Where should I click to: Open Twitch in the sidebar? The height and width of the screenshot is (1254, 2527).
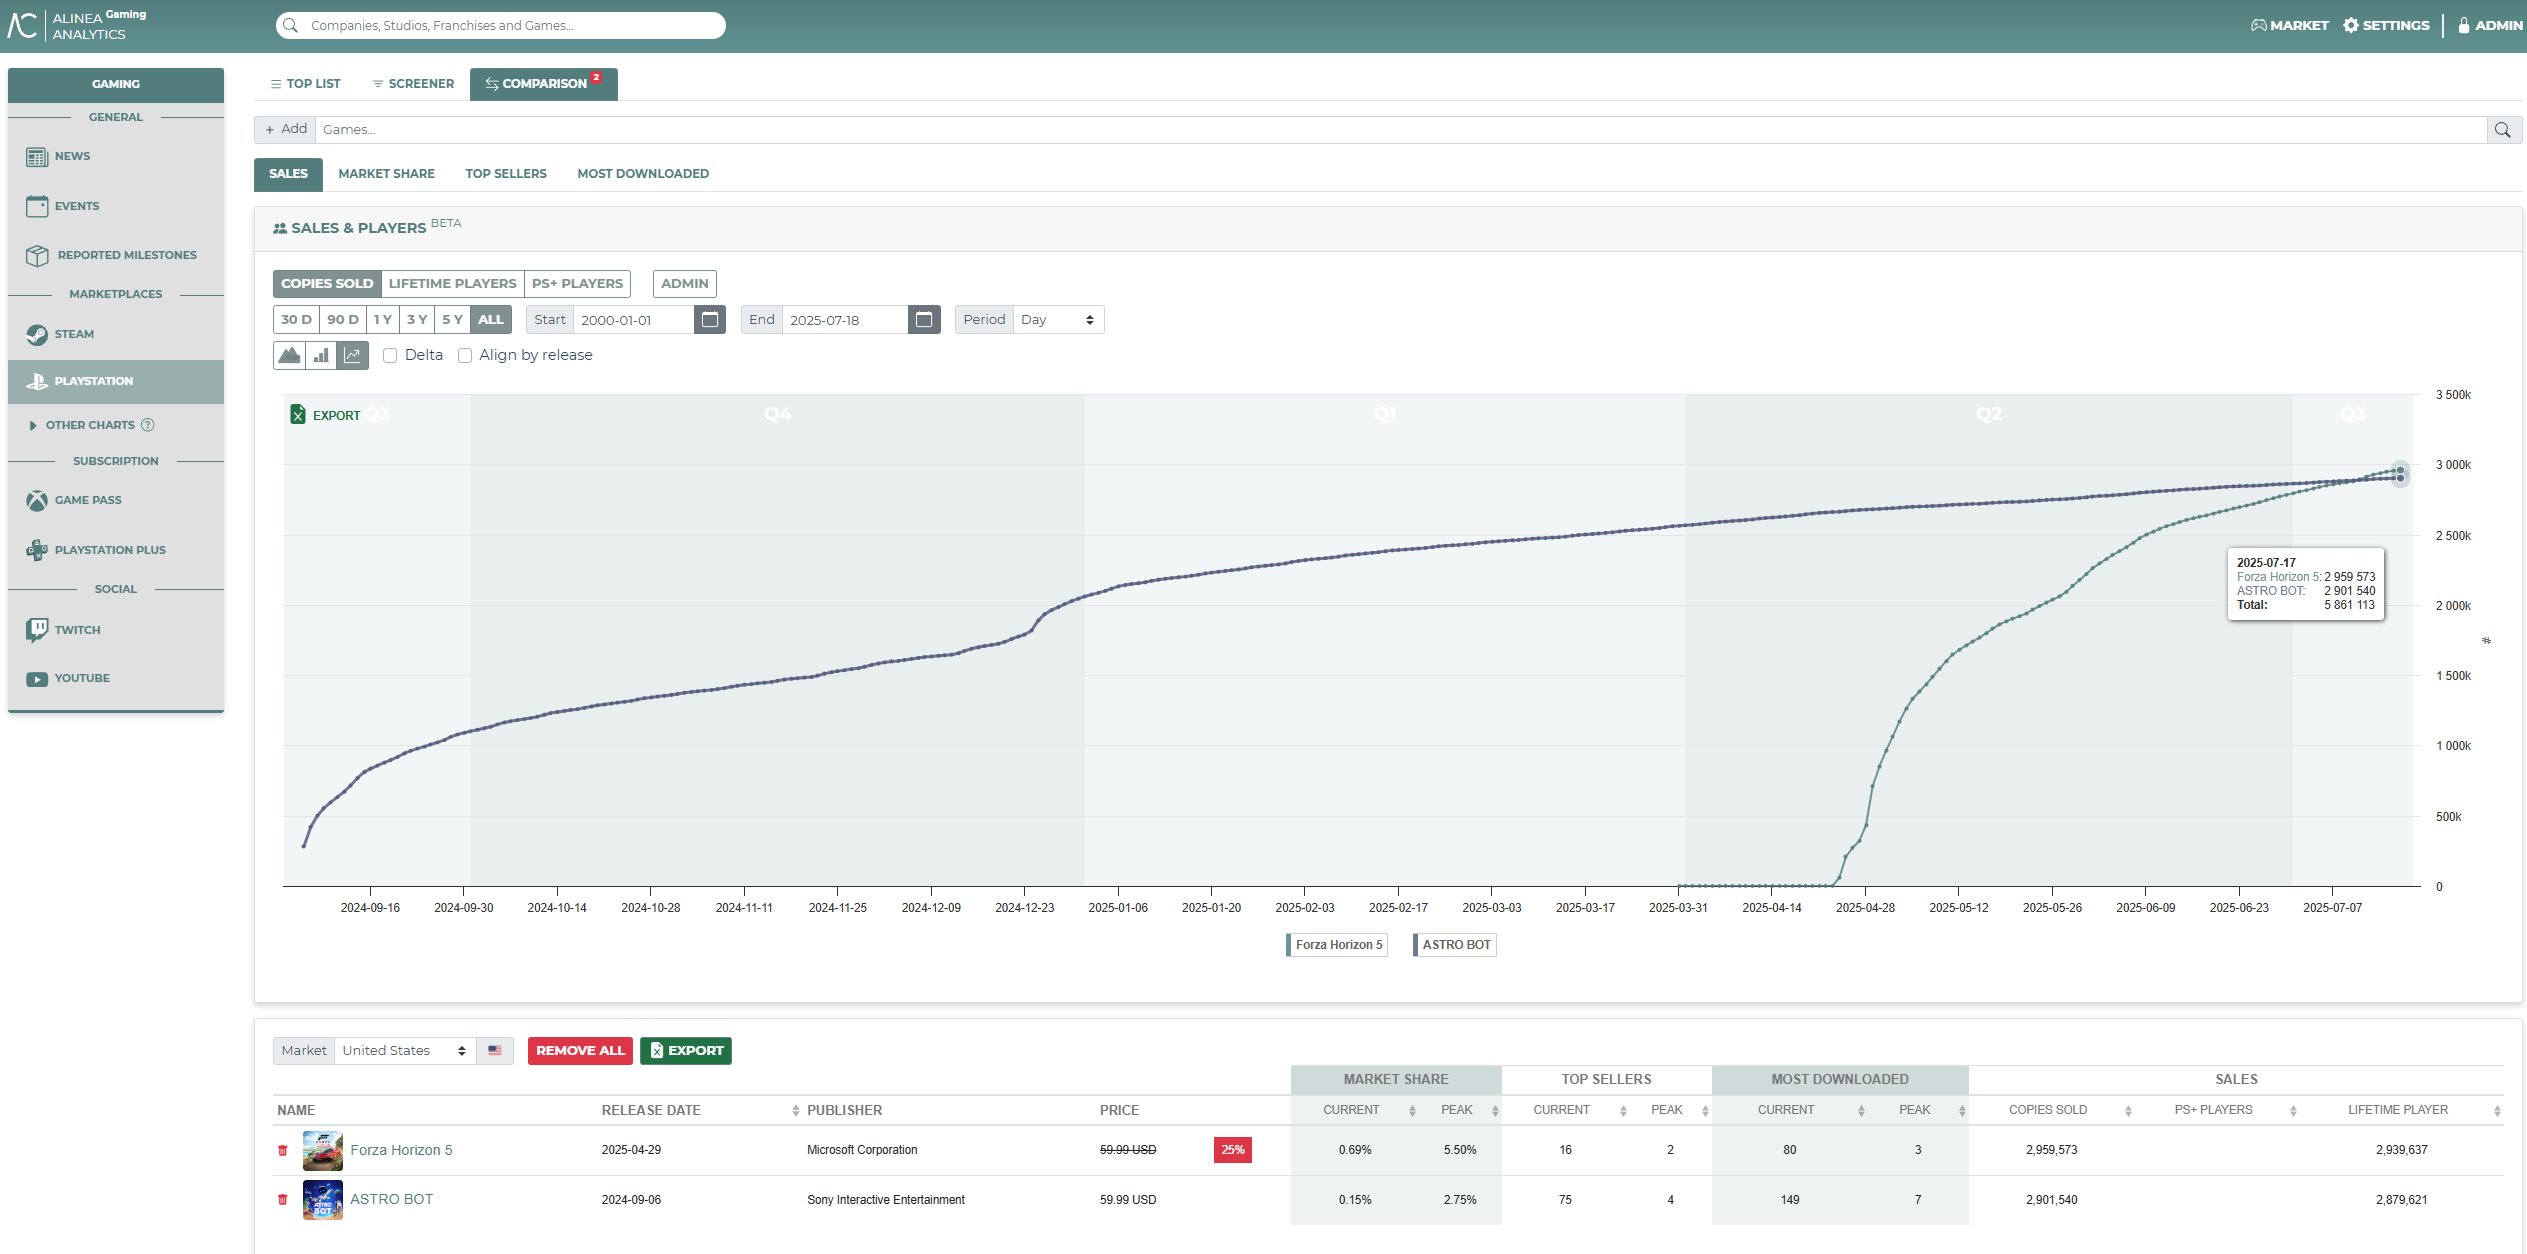[x=77, y=630]
